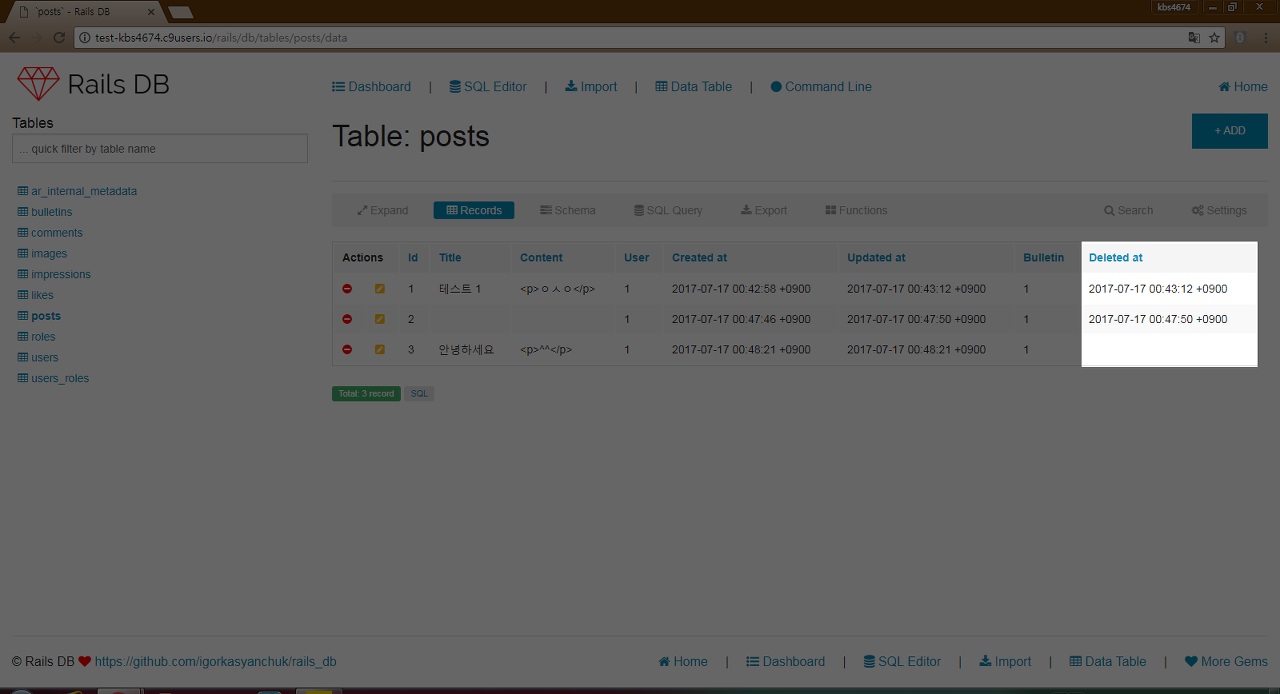The image size is (1280, 694).
Task: Switch to the Schema tab
Action: click(568, 210)
